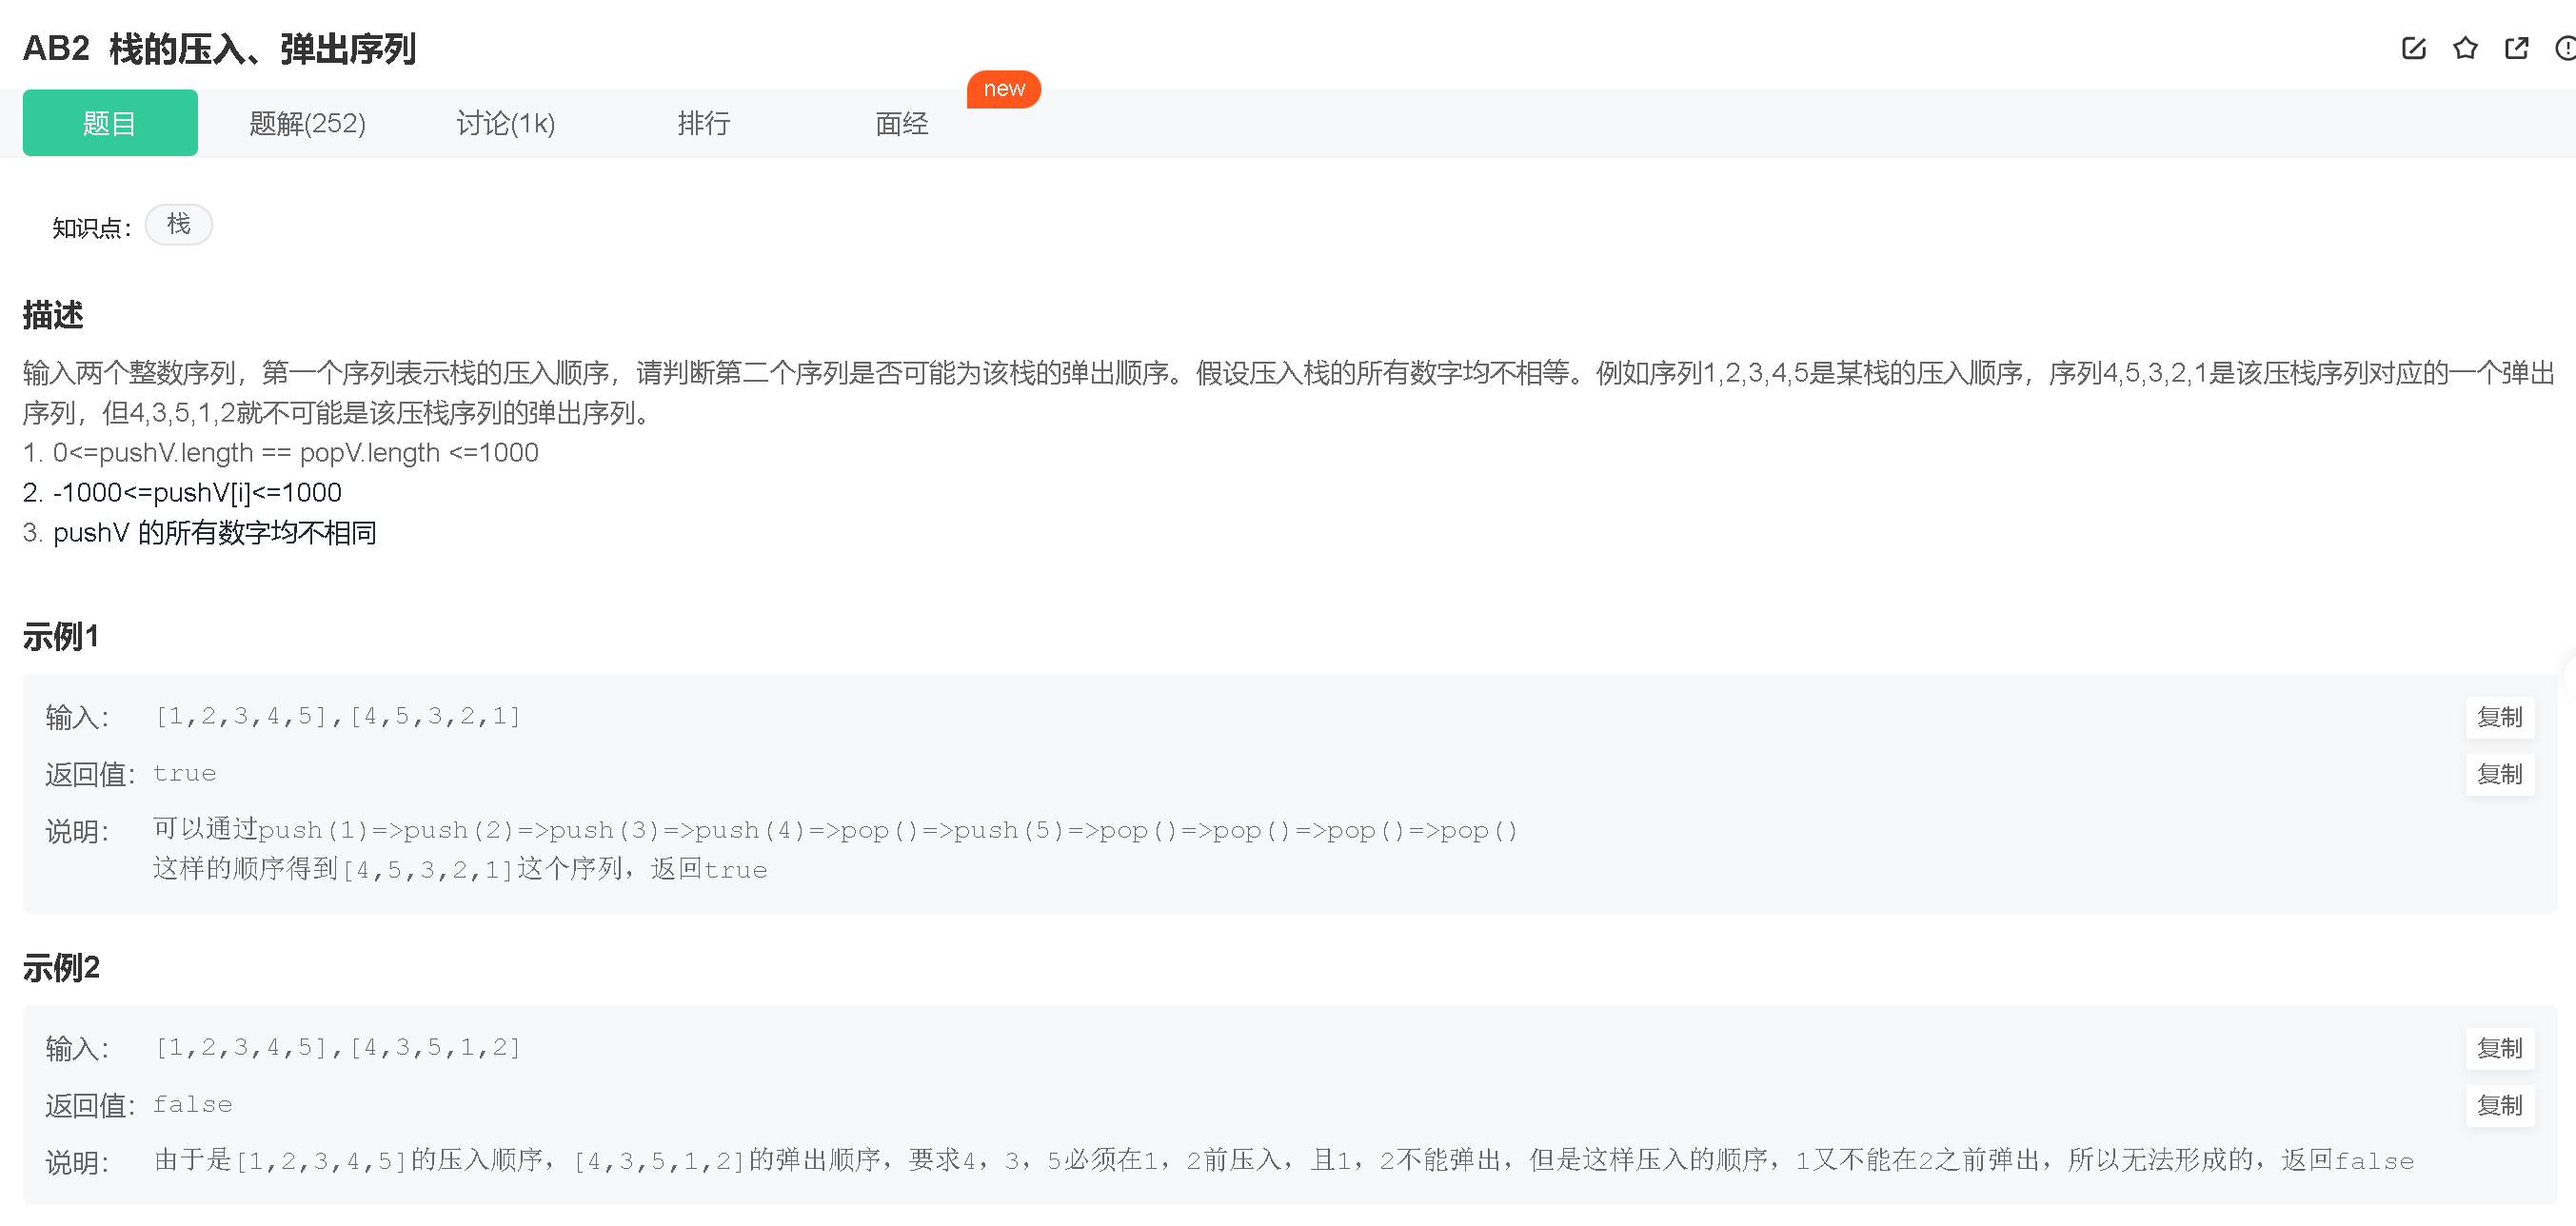Click the edit note pencil icon
The height and width of the screenshot is (1226, 2576).
2413,48
